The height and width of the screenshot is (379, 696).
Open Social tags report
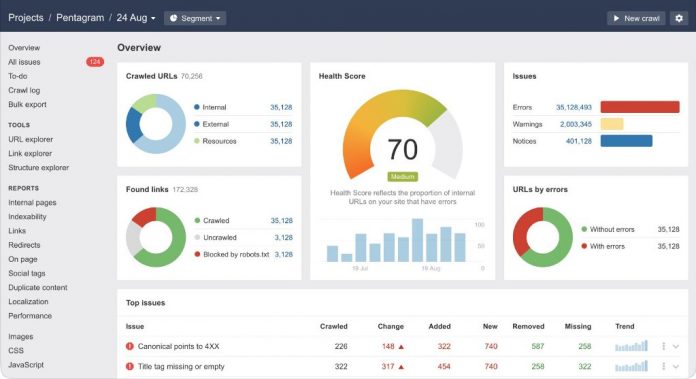pyautogui.click(x=27, y=273)
